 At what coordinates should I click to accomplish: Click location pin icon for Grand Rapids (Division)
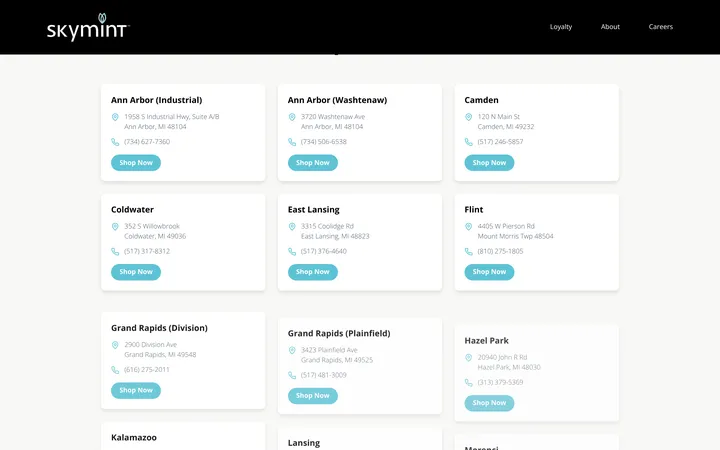pyautogui.click(x=115, y=345)
